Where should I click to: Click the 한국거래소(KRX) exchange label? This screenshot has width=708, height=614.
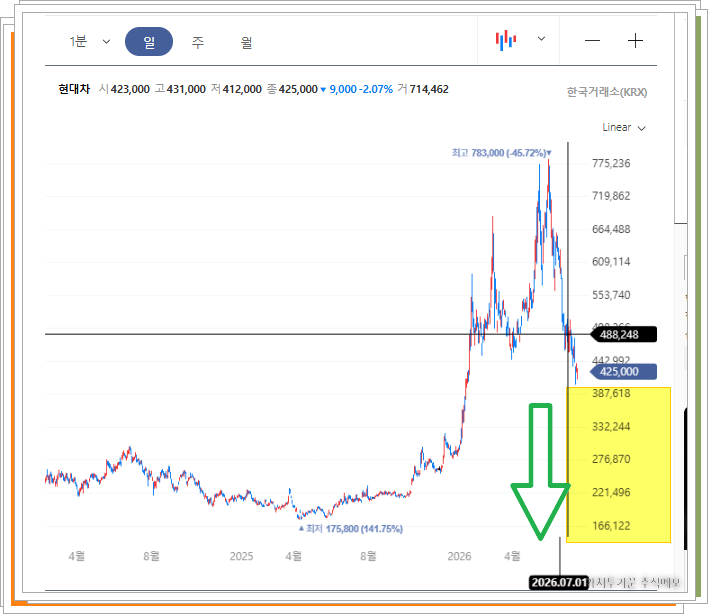pos(607,92)
